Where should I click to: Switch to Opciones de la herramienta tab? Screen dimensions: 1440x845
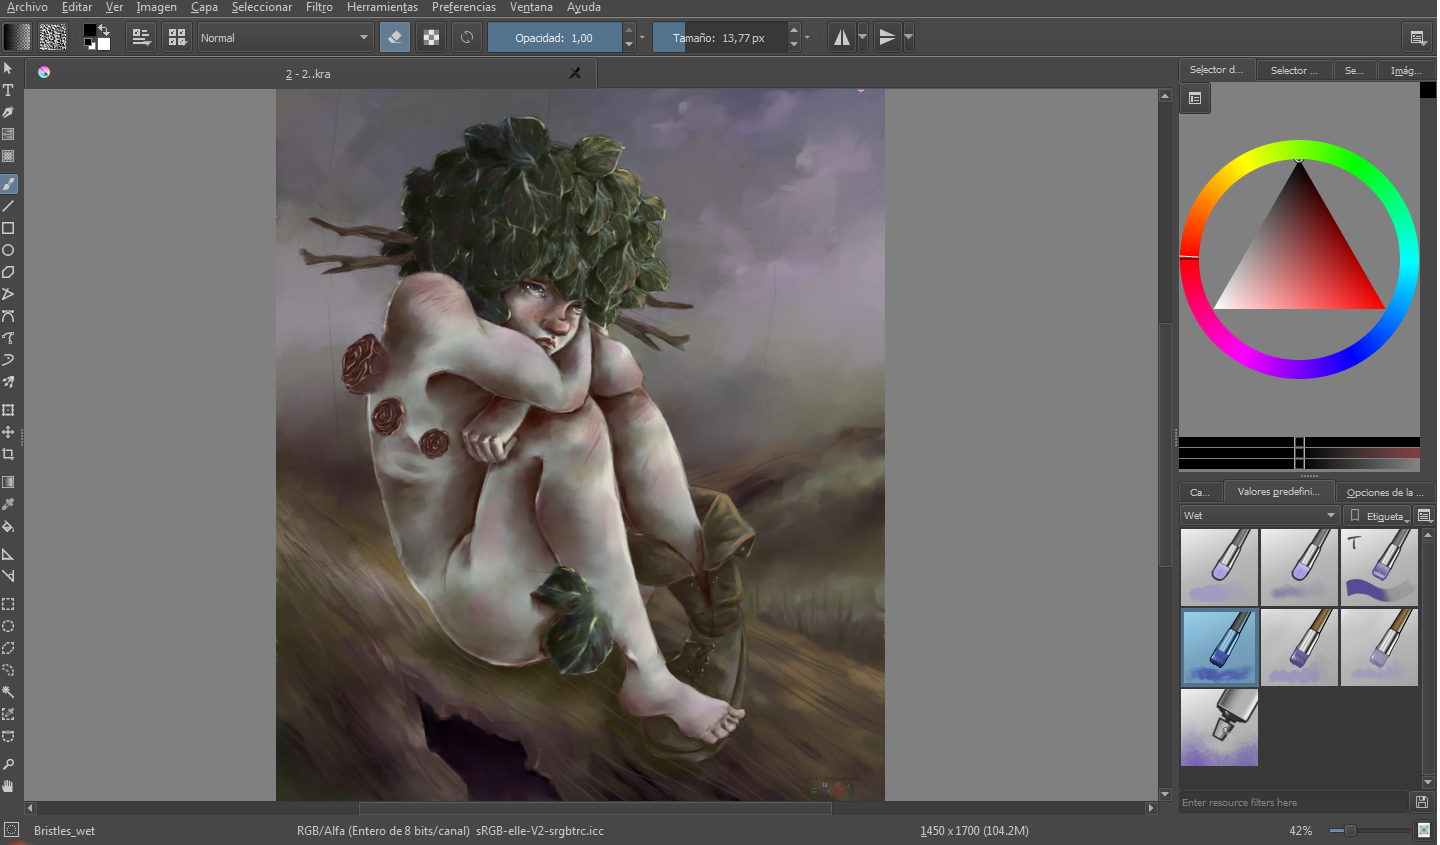click(1385, 492)
